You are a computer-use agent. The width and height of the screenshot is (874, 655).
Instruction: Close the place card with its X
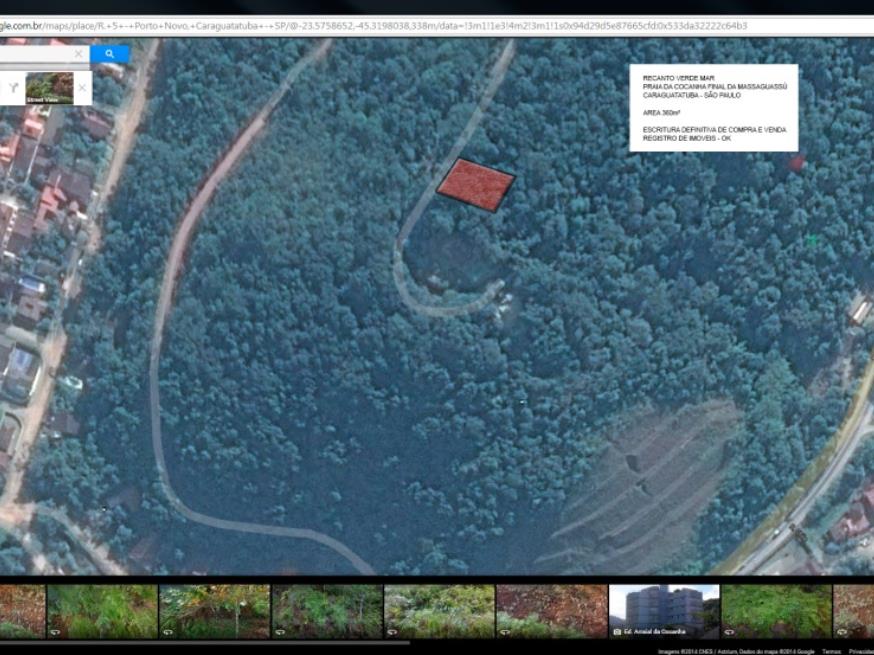click(x=82, y=88)
